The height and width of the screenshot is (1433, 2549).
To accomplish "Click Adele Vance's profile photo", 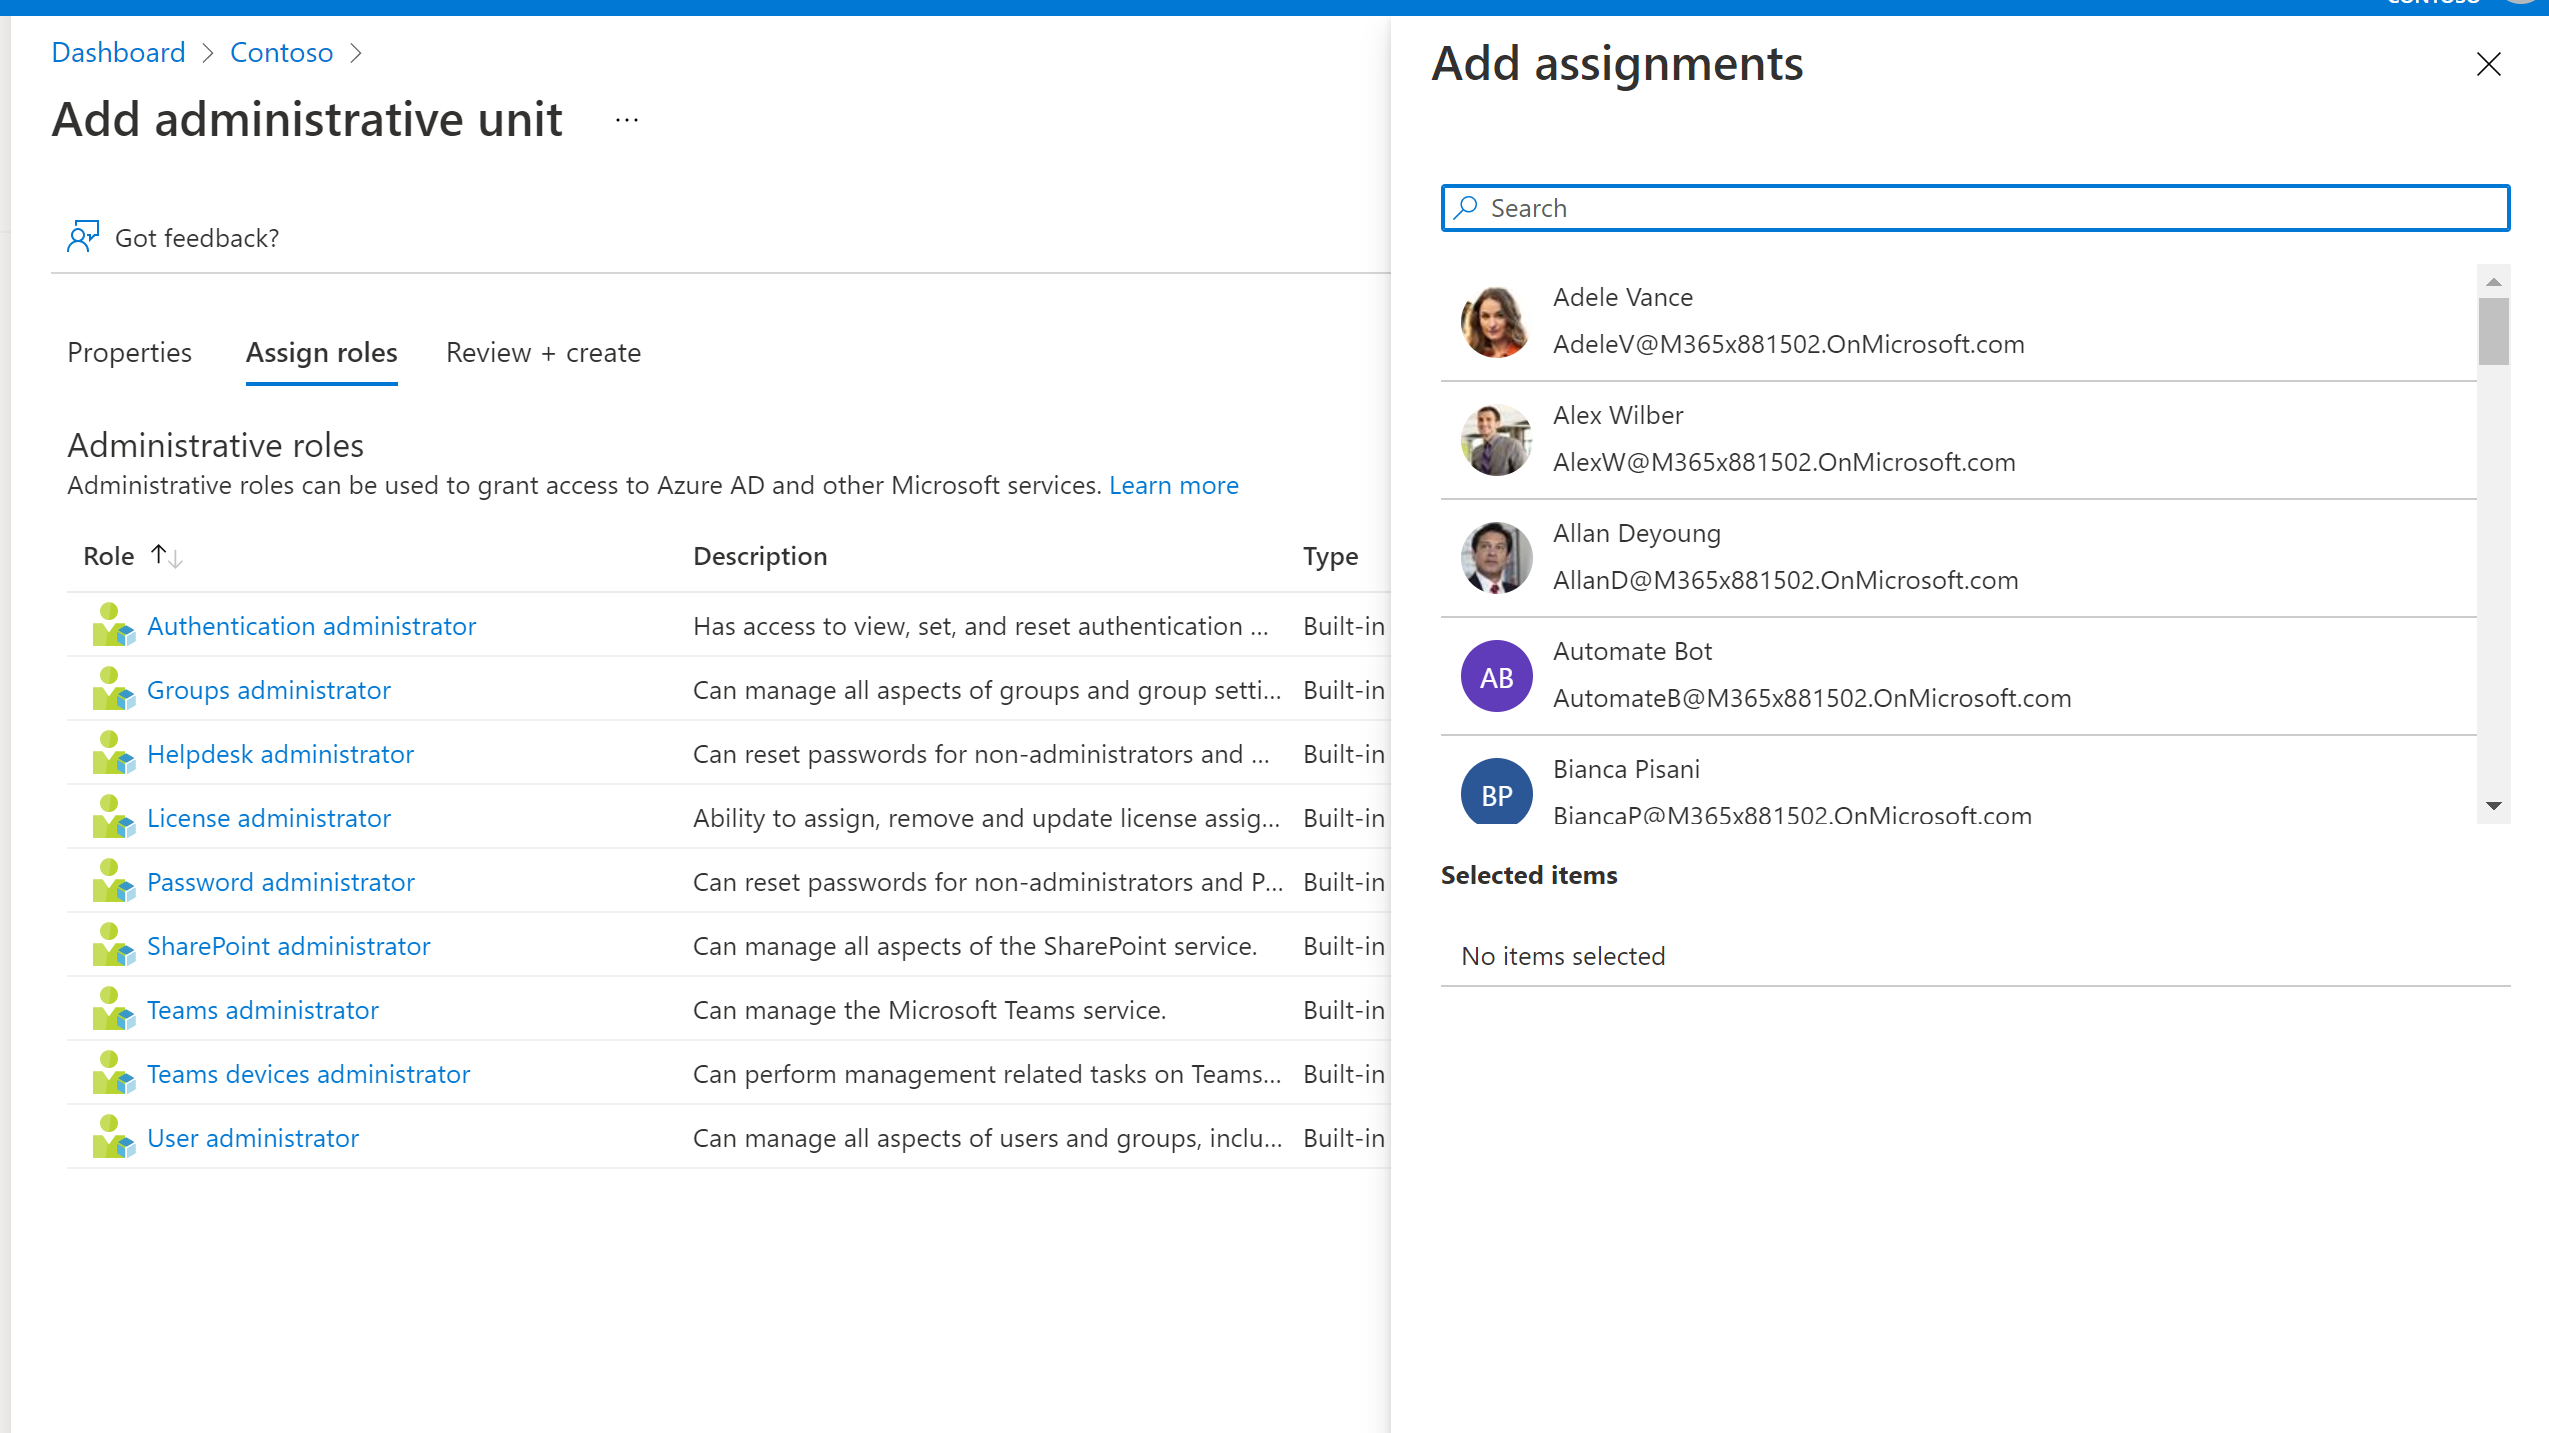I will 1496,322.
